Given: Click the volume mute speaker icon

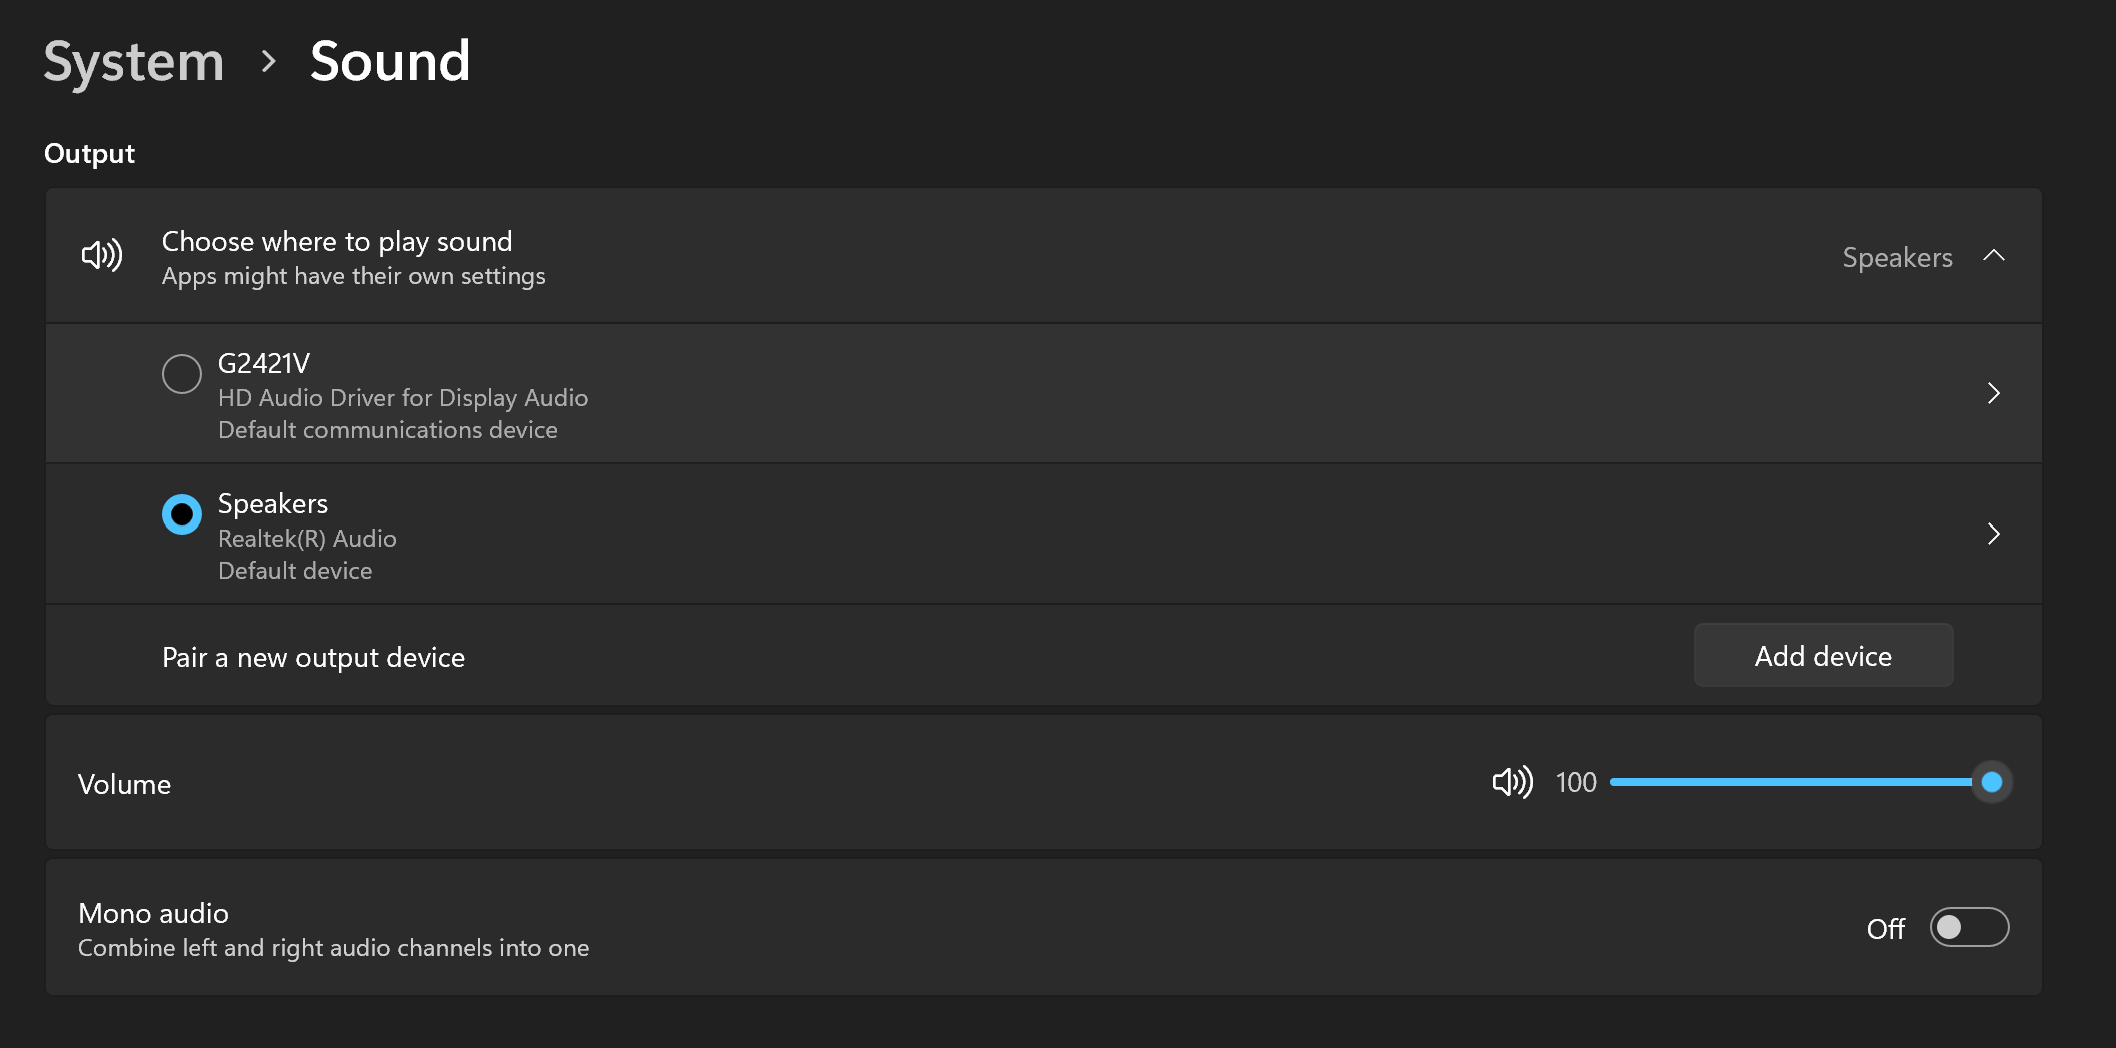Looking at the screenshot, I should (x=1512, y=782).
